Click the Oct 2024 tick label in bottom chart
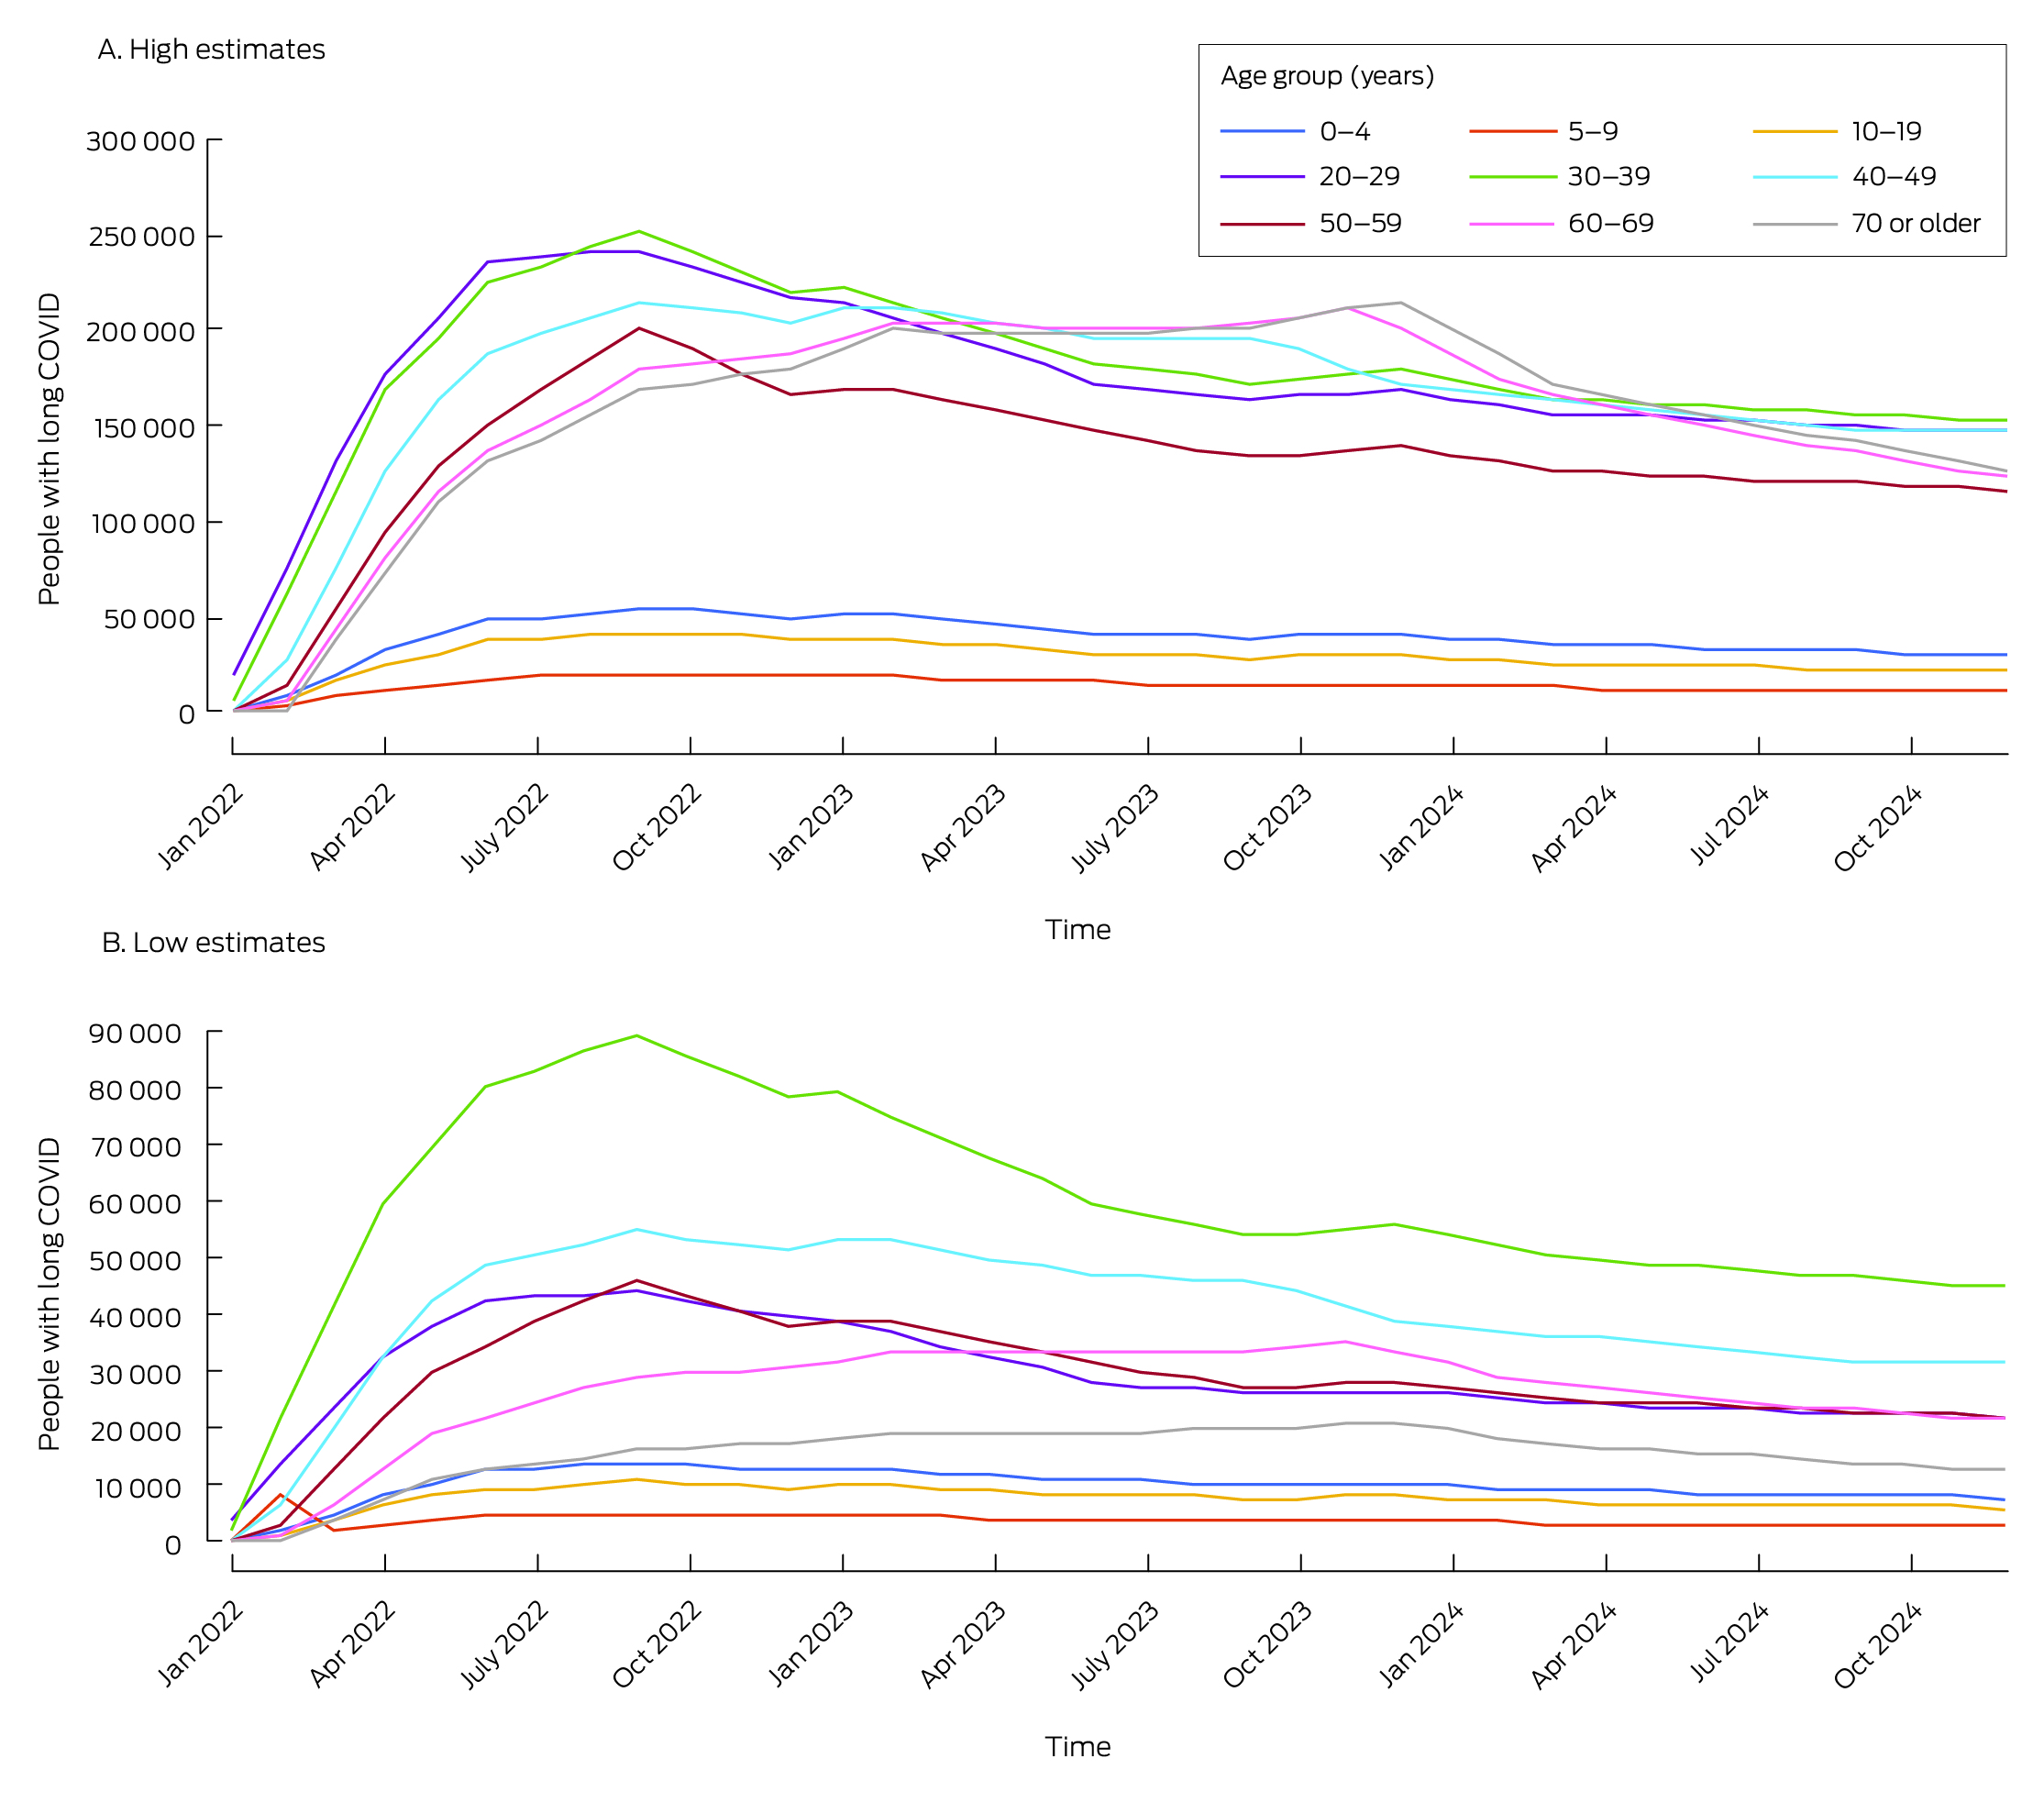 point(1878,1645)
